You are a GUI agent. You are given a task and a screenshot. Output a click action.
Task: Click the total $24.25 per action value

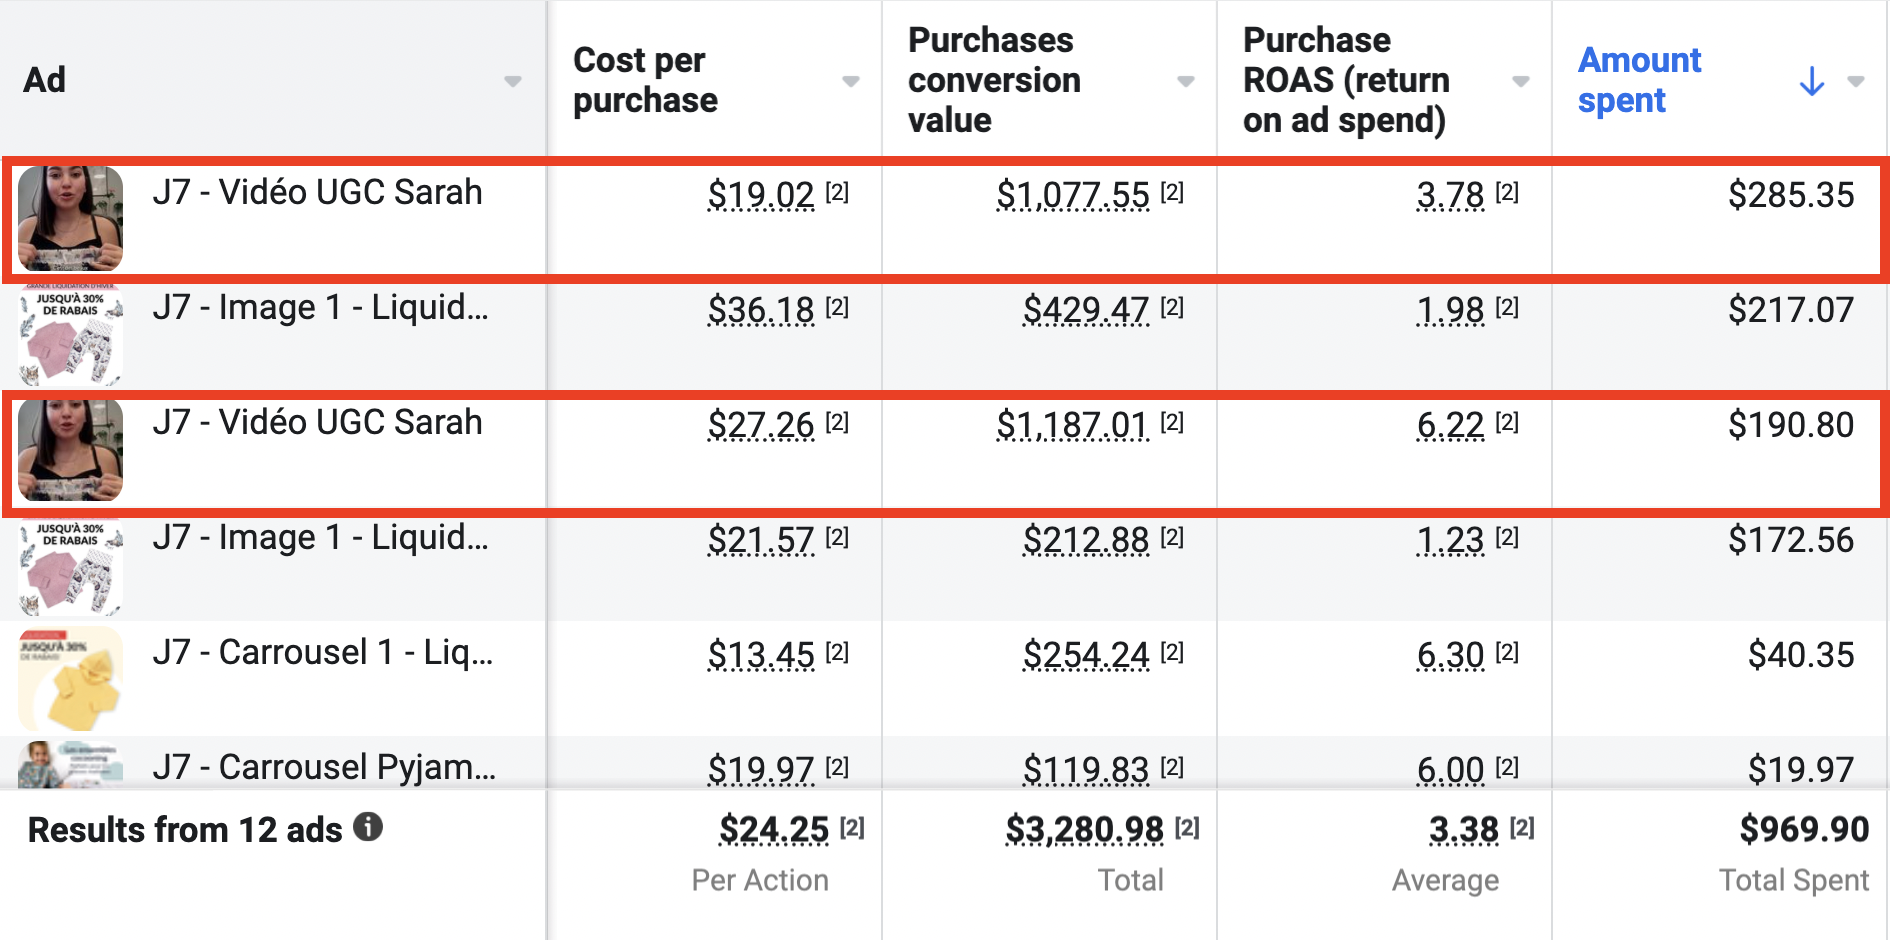tap(774, 829)
